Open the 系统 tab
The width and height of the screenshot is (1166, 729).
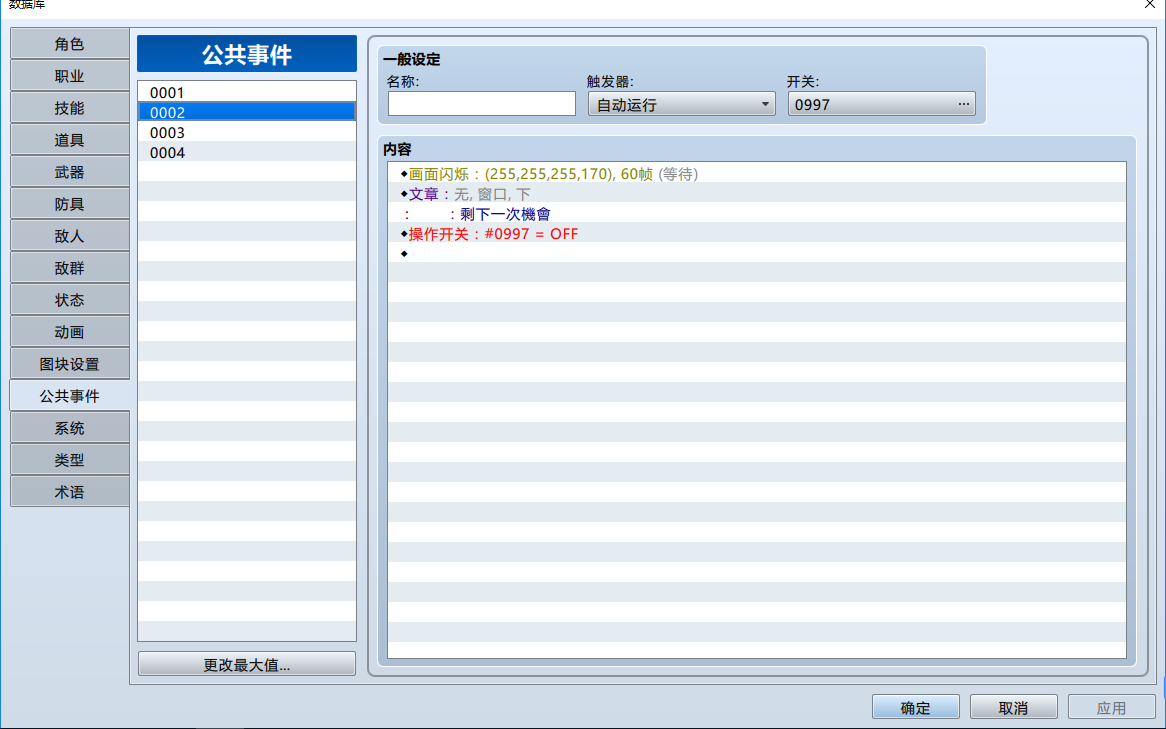[69, 428]
